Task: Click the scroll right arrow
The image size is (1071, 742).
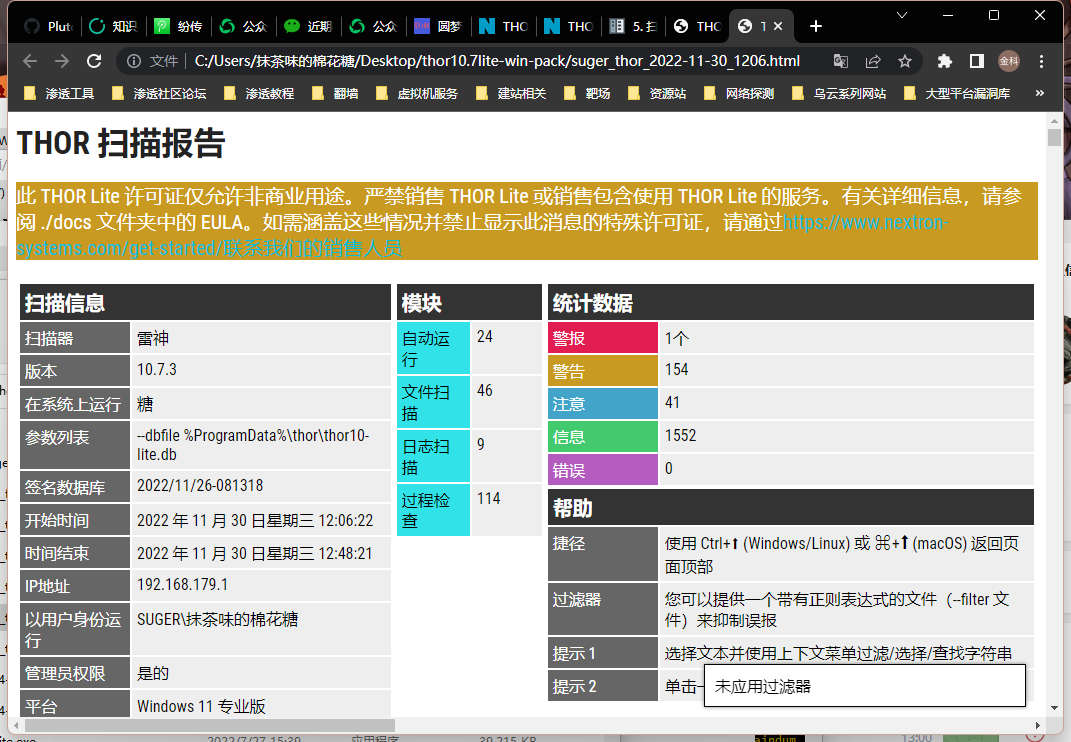Action: [x=1038, y=725]
